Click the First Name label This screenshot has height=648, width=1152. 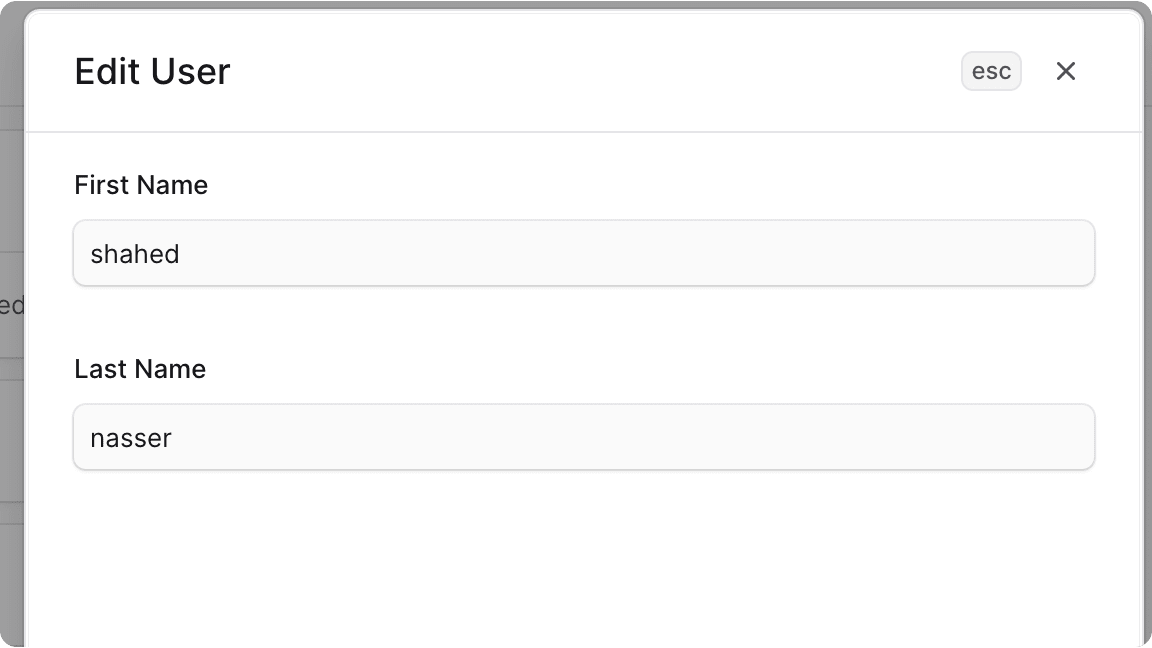tap(140, 185)
